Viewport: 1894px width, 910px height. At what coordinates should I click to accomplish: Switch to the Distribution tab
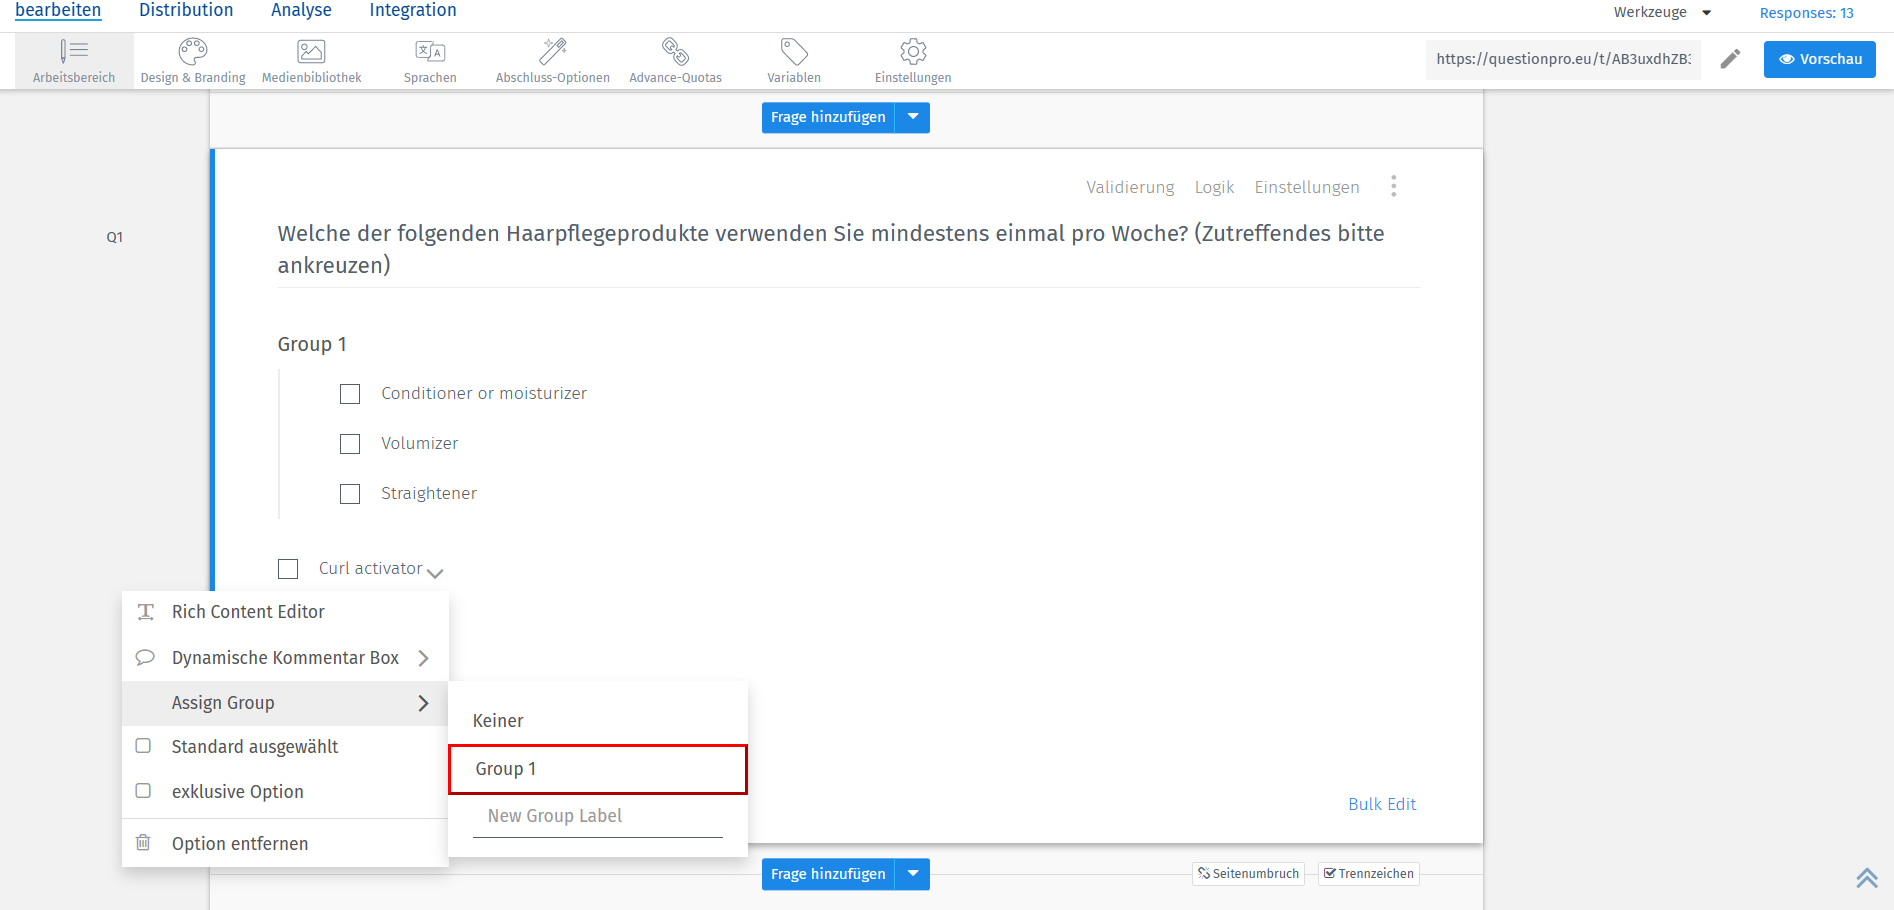(x=185, y=10)
